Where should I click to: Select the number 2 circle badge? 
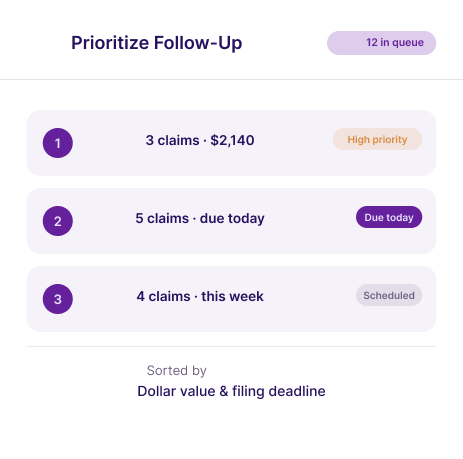[58, 221]
